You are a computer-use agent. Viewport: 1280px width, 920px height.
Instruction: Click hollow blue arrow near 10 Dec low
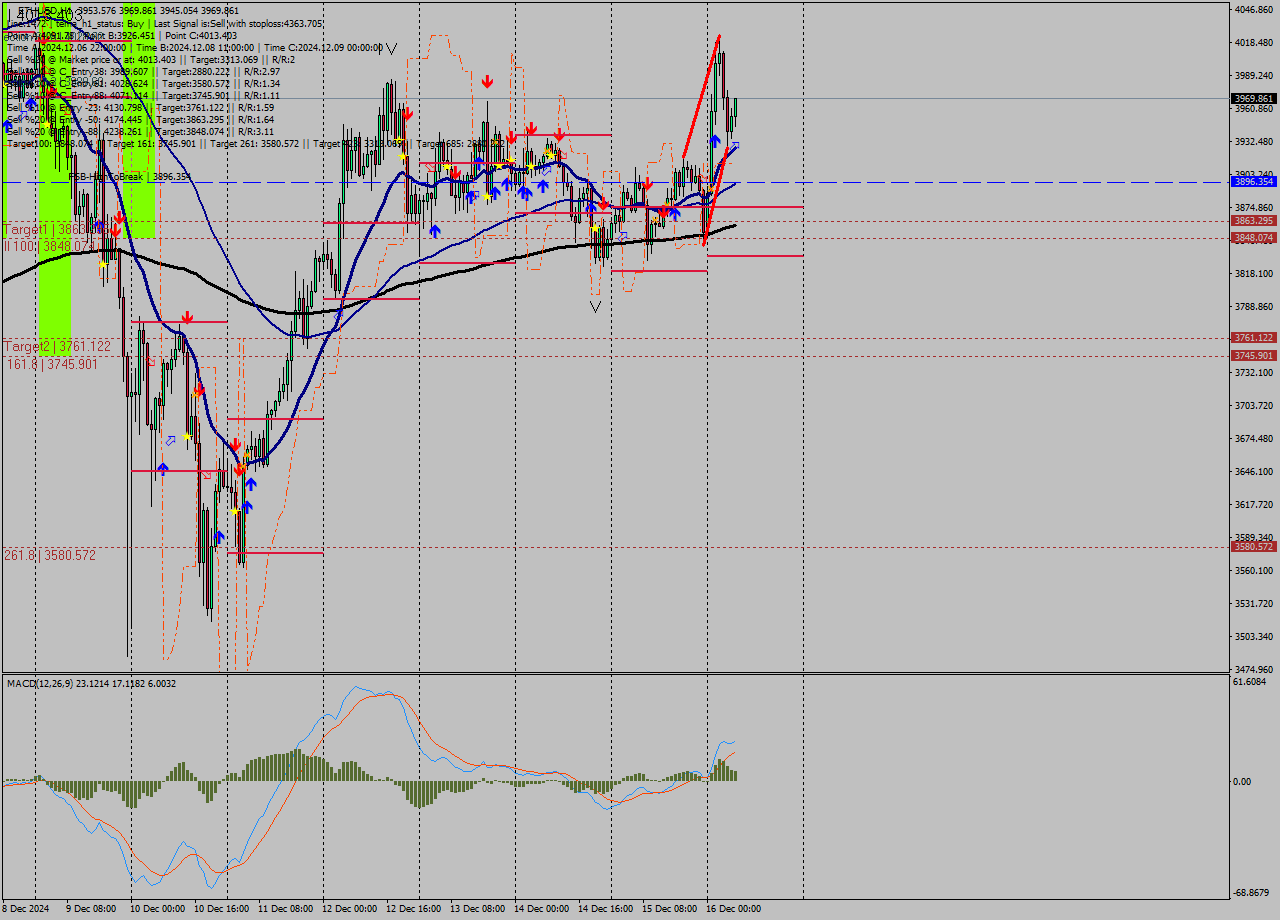pyautogui.click(x=171, y=440)
